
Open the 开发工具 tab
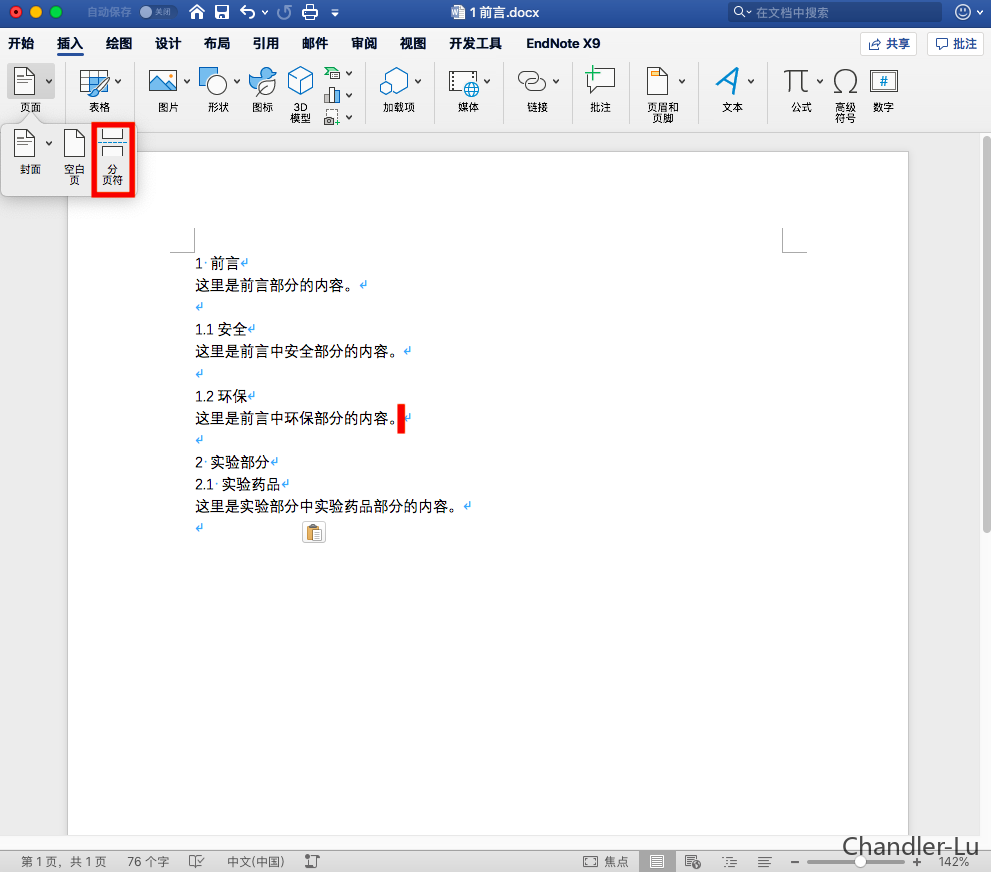point(475,44)
